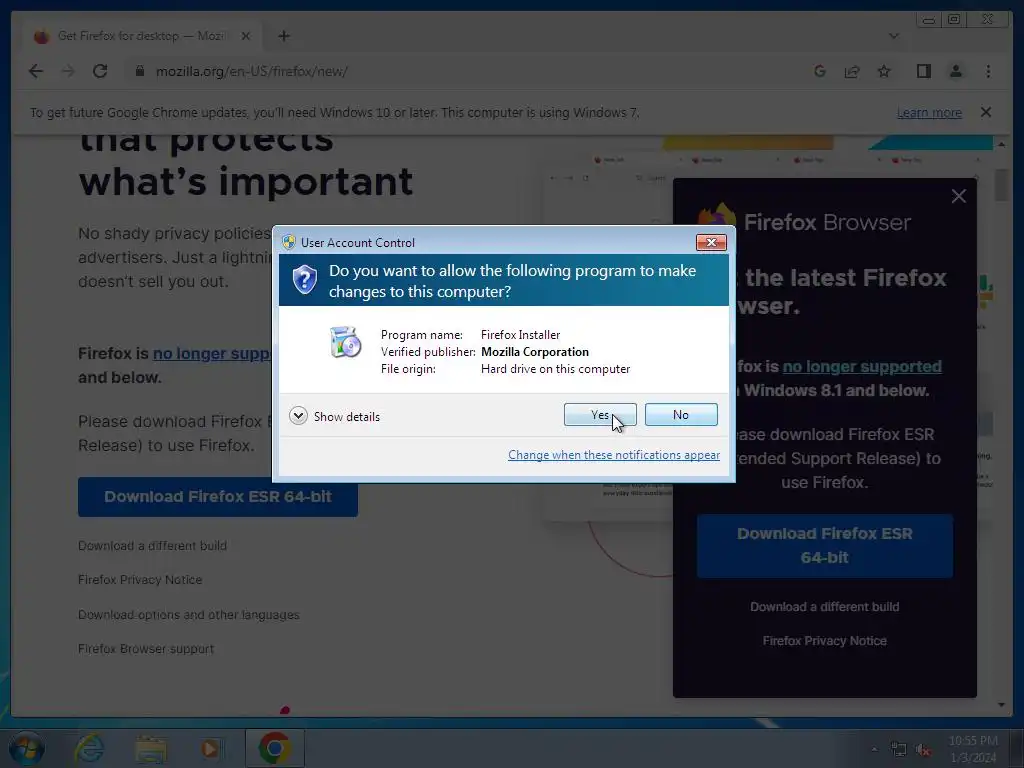Click Chrome icon in taskbar
The image size is (1024, 768).
(274, 748)
